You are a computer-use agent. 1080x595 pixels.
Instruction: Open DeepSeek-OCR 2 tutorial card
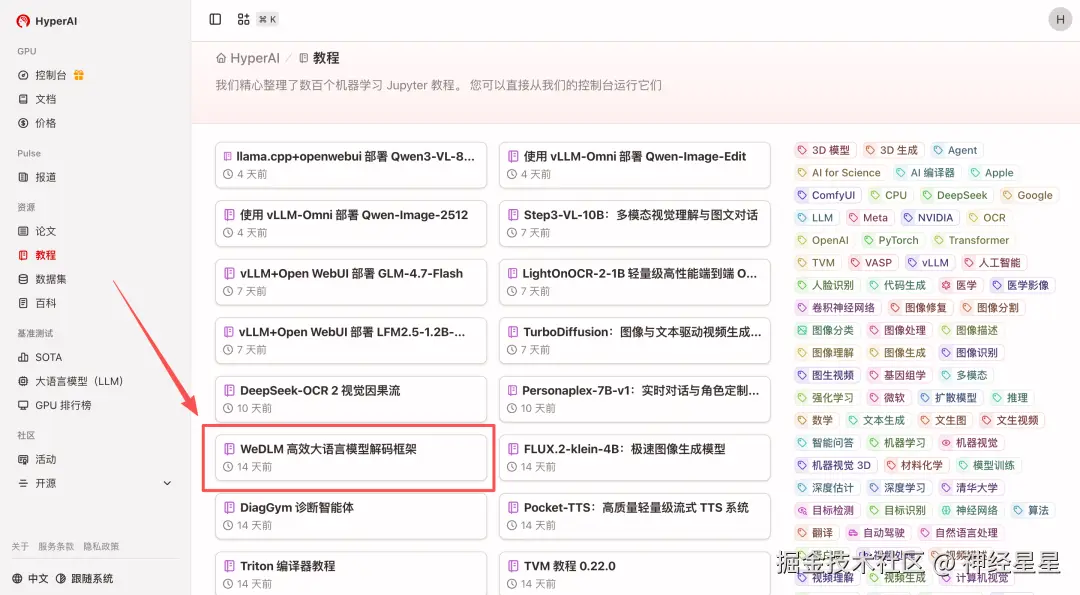coord(351,399)
